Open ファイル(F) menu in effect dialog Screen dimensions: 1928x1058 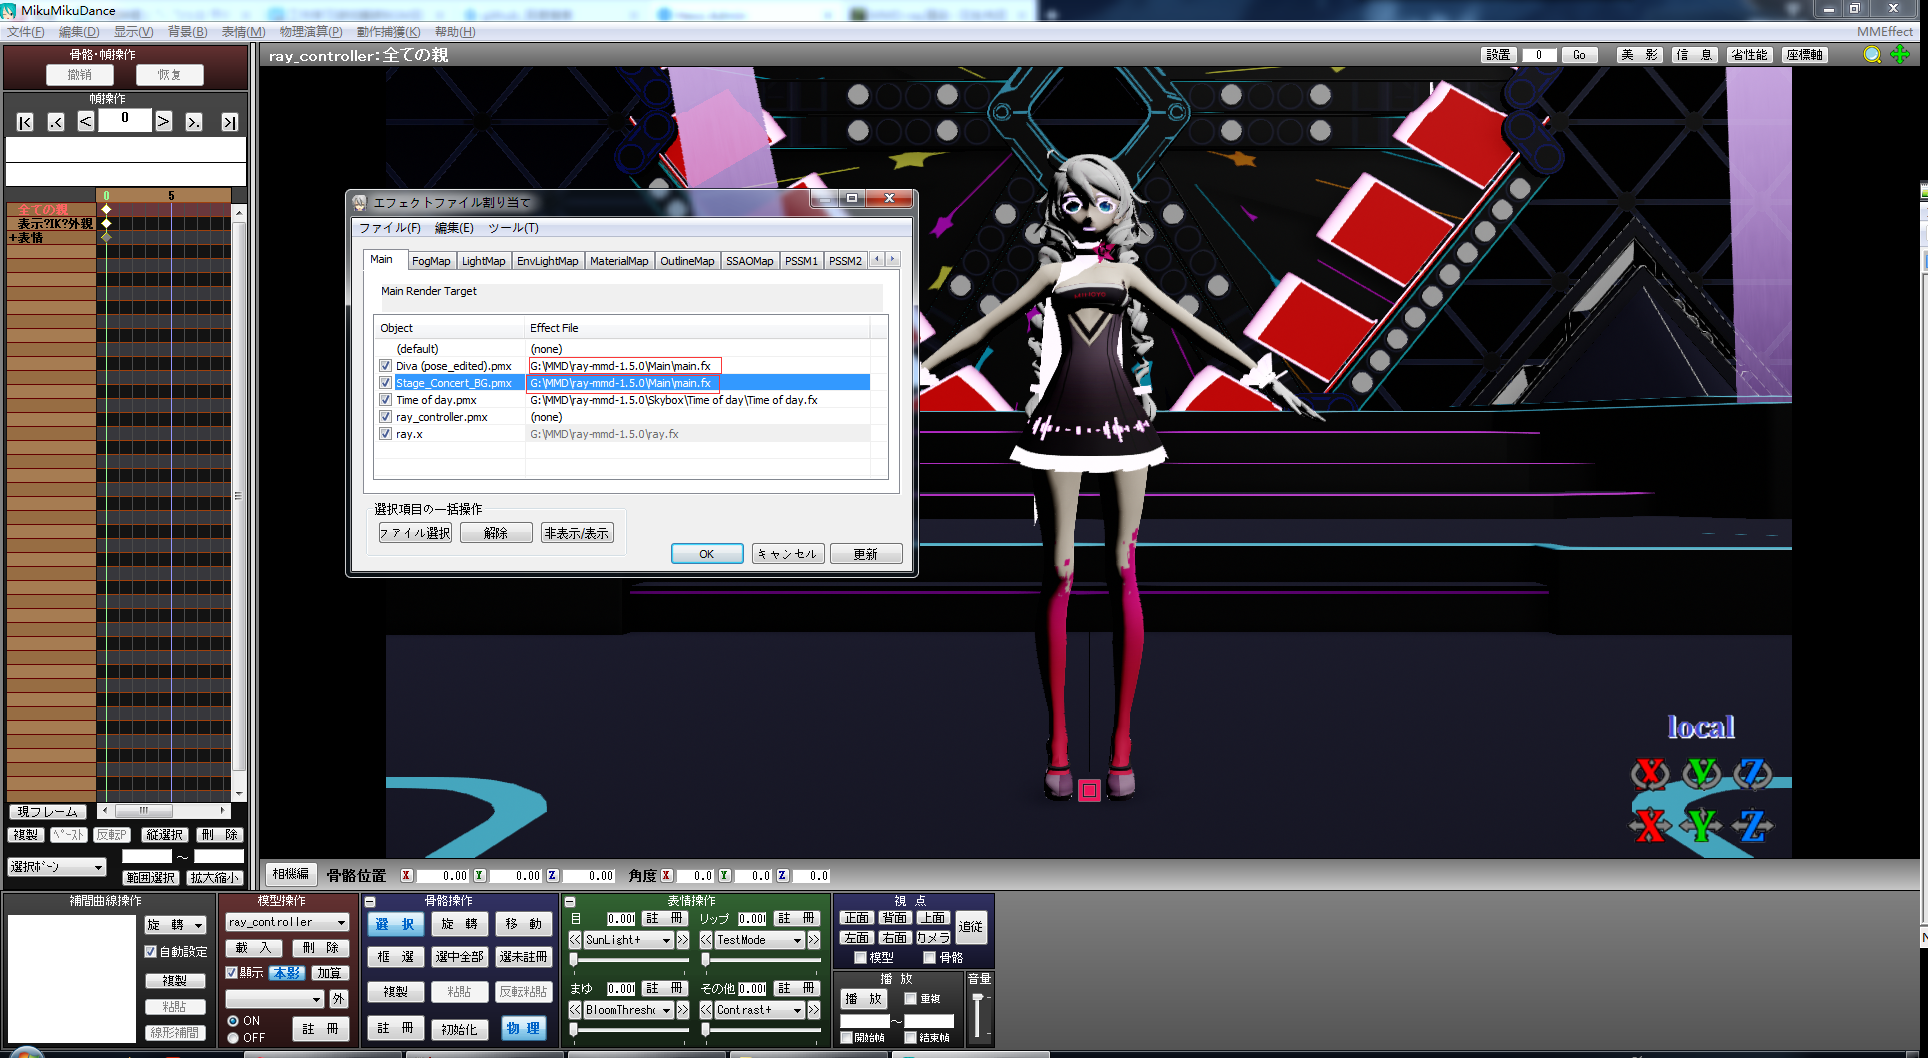(390, 228)
